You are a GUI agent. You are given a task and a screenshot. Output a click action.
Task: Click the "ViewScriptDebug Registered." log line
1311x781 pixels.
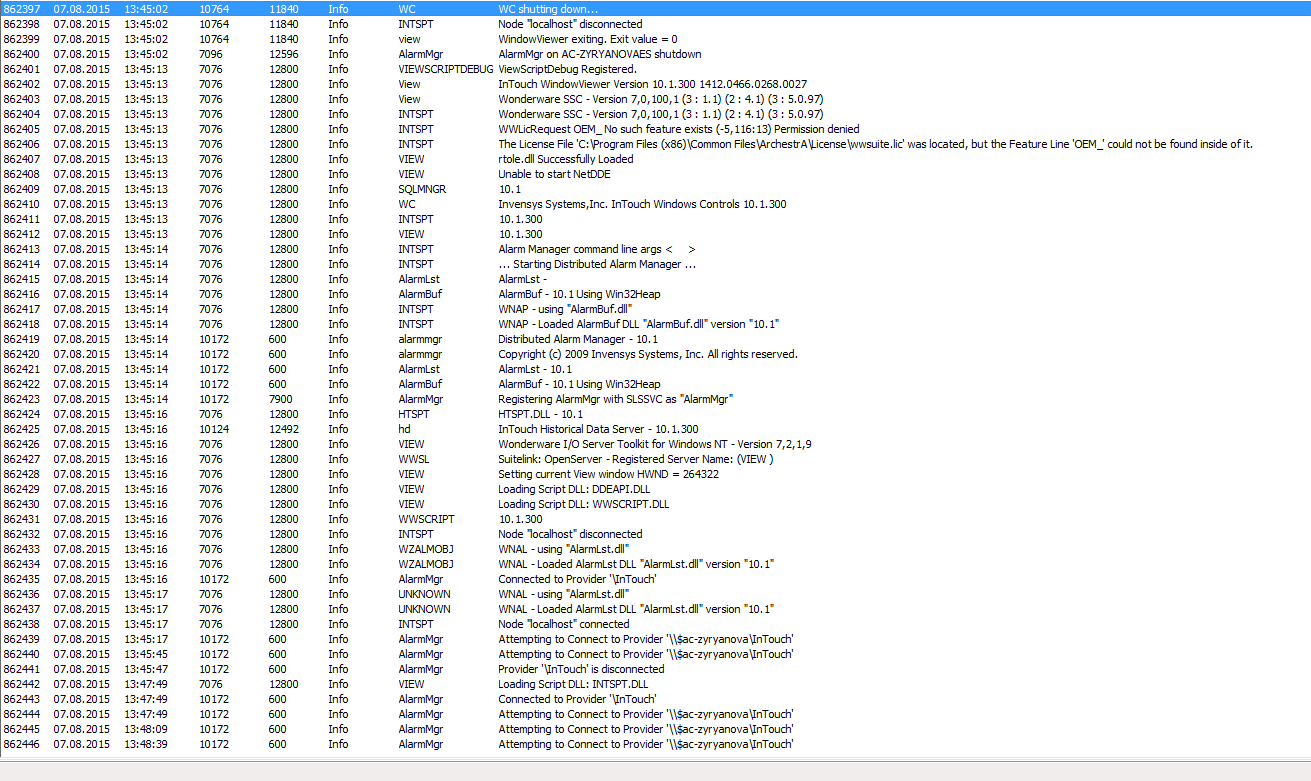pyautogui.click(x=567, y=69)
